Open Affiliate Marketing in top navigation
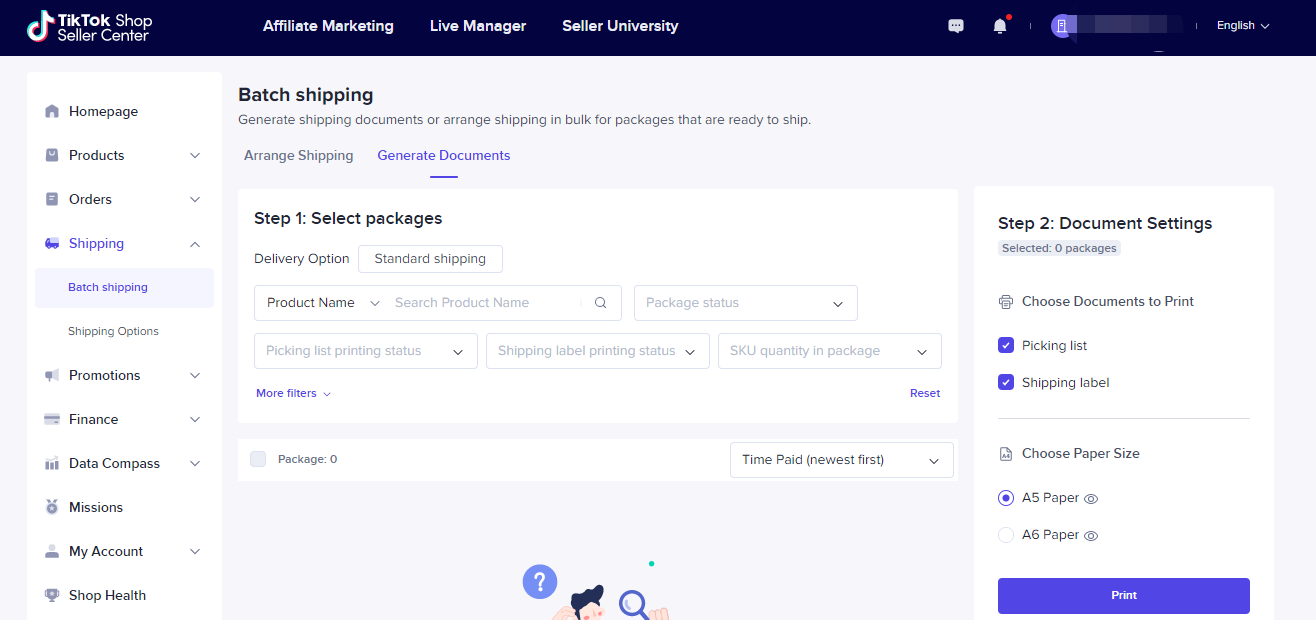Screen dimensions: 1316x620 [x=328, y=26]
